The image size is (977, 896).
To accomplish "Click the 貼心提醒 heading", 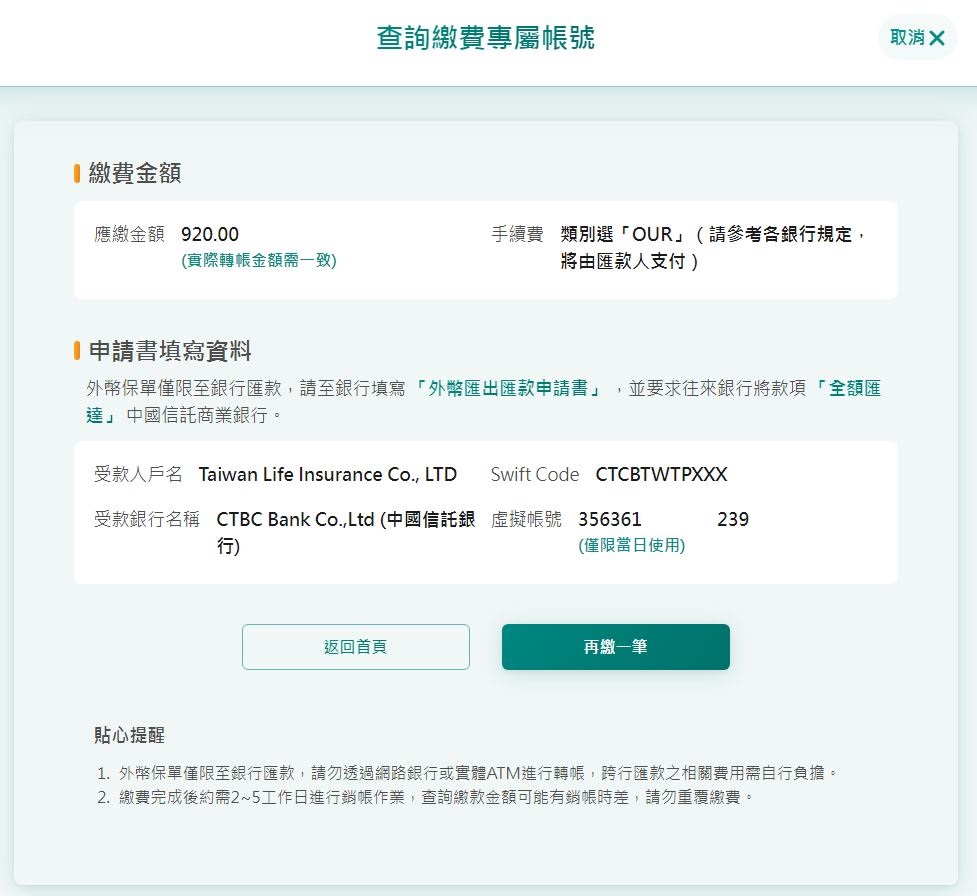I will (x=130, y=735).
